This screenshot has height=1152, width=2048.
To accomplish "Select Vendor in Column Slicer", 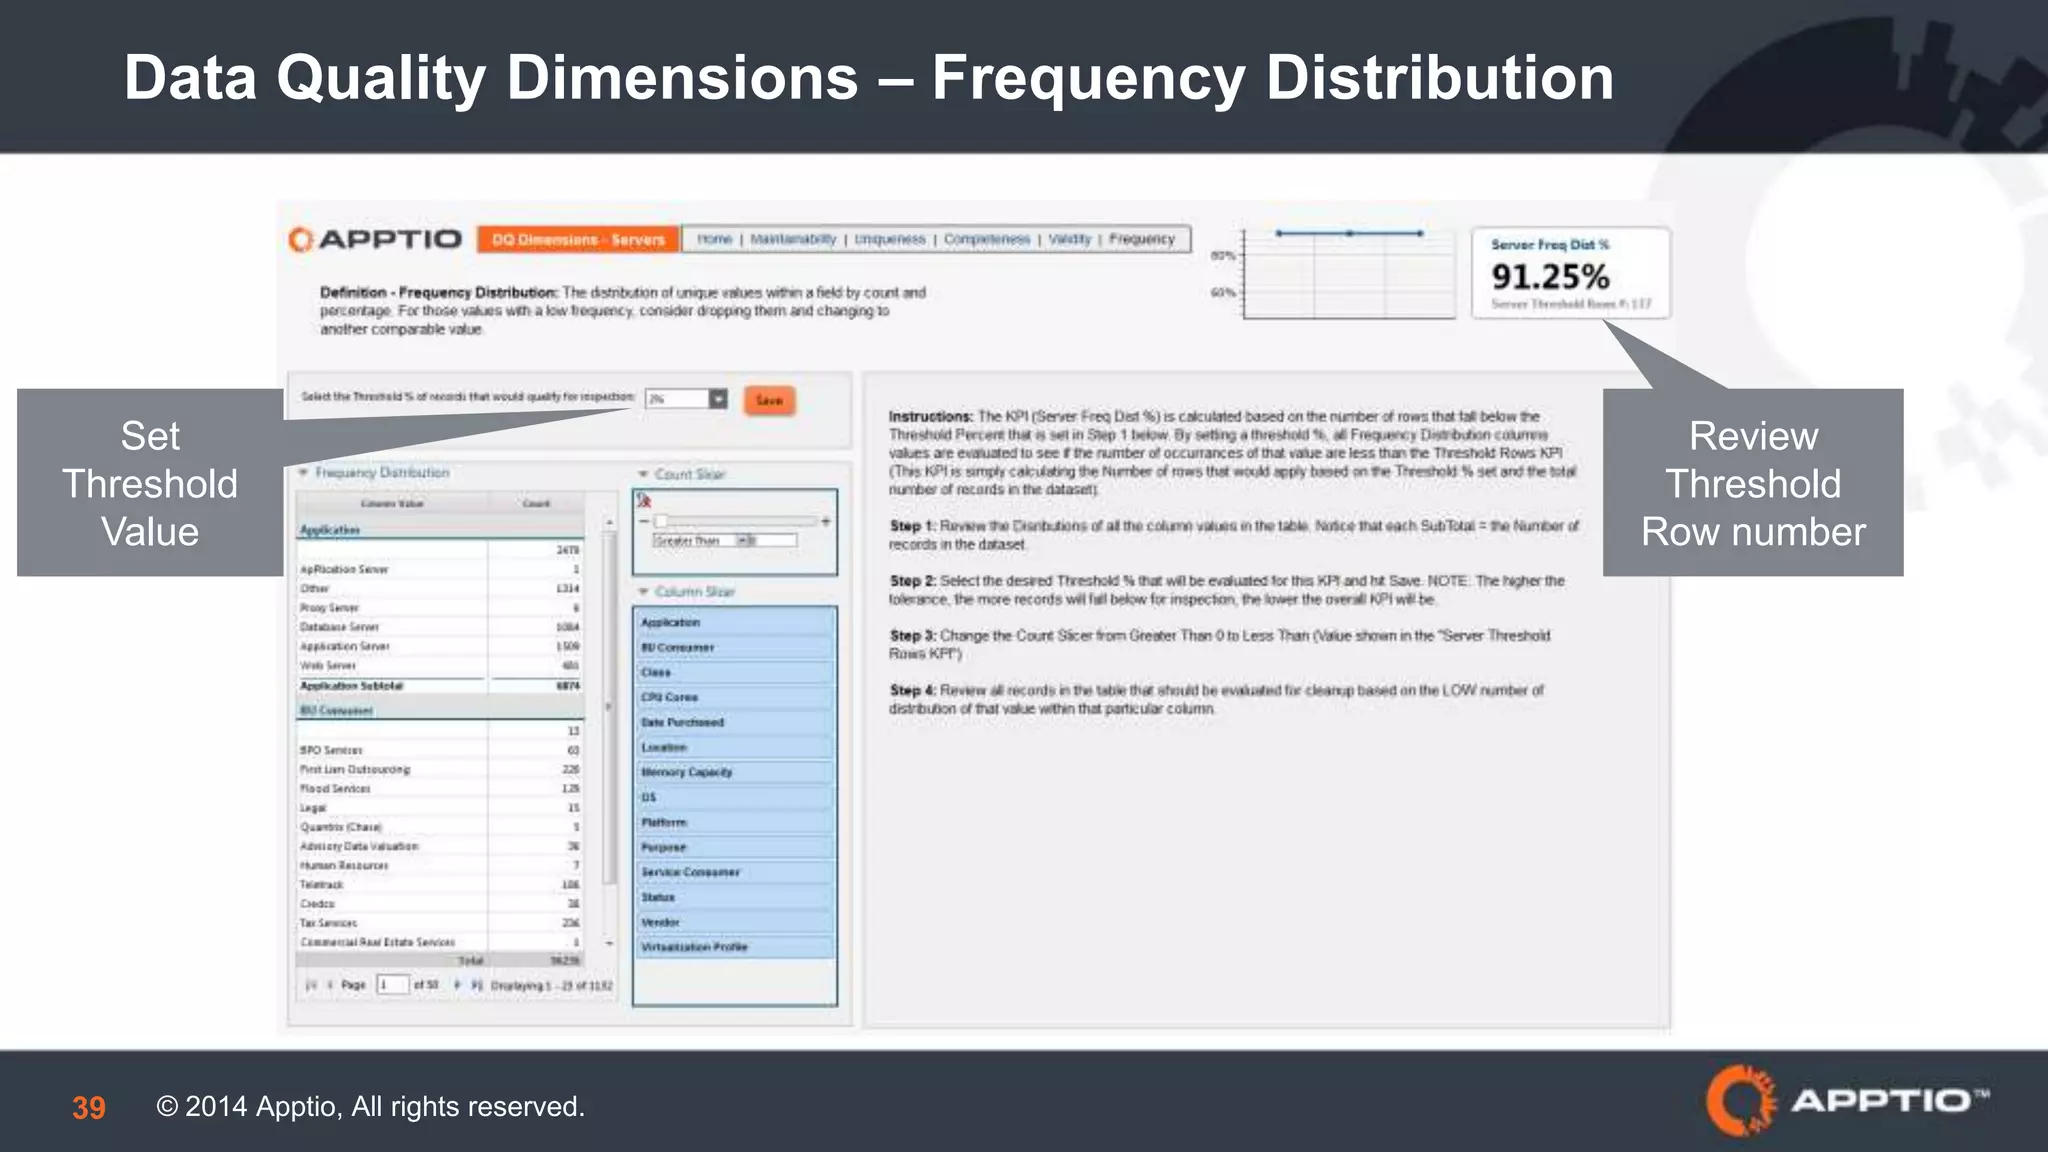I will pos(735,922).
